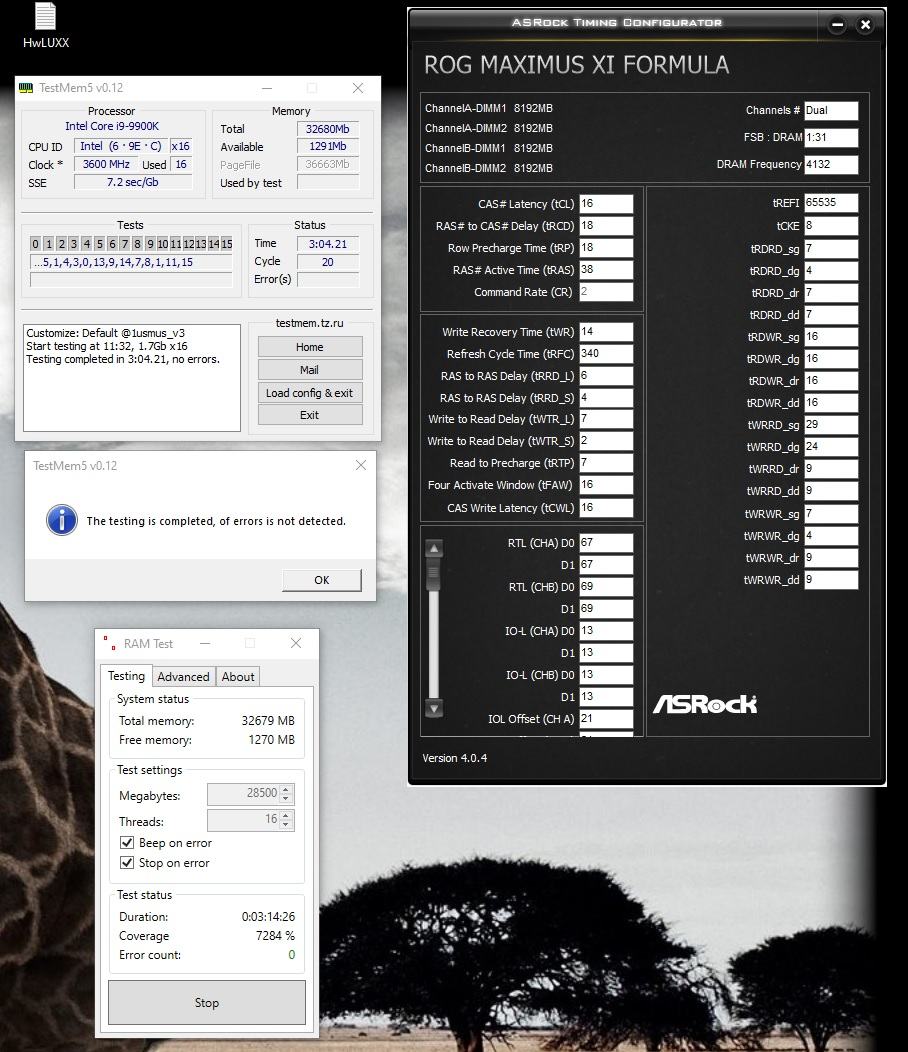Click test number 15 box in TestMem5
The width and height of the screenshot is (908, 1052).
pyautogui.click(x=226, y=244)
